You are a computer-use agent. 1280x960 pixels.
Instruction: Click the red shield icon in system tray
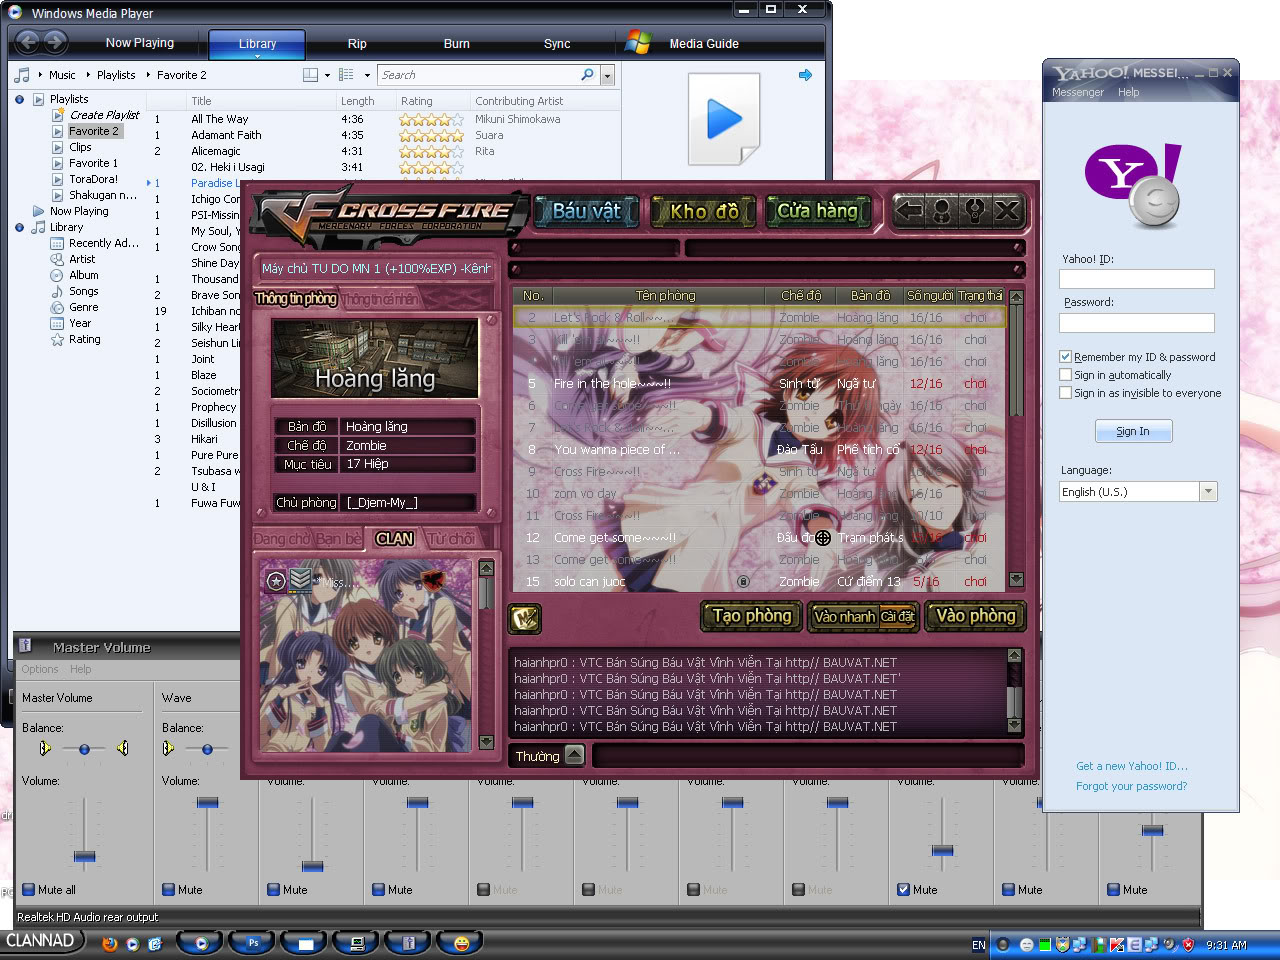[x=1189, y=944]
